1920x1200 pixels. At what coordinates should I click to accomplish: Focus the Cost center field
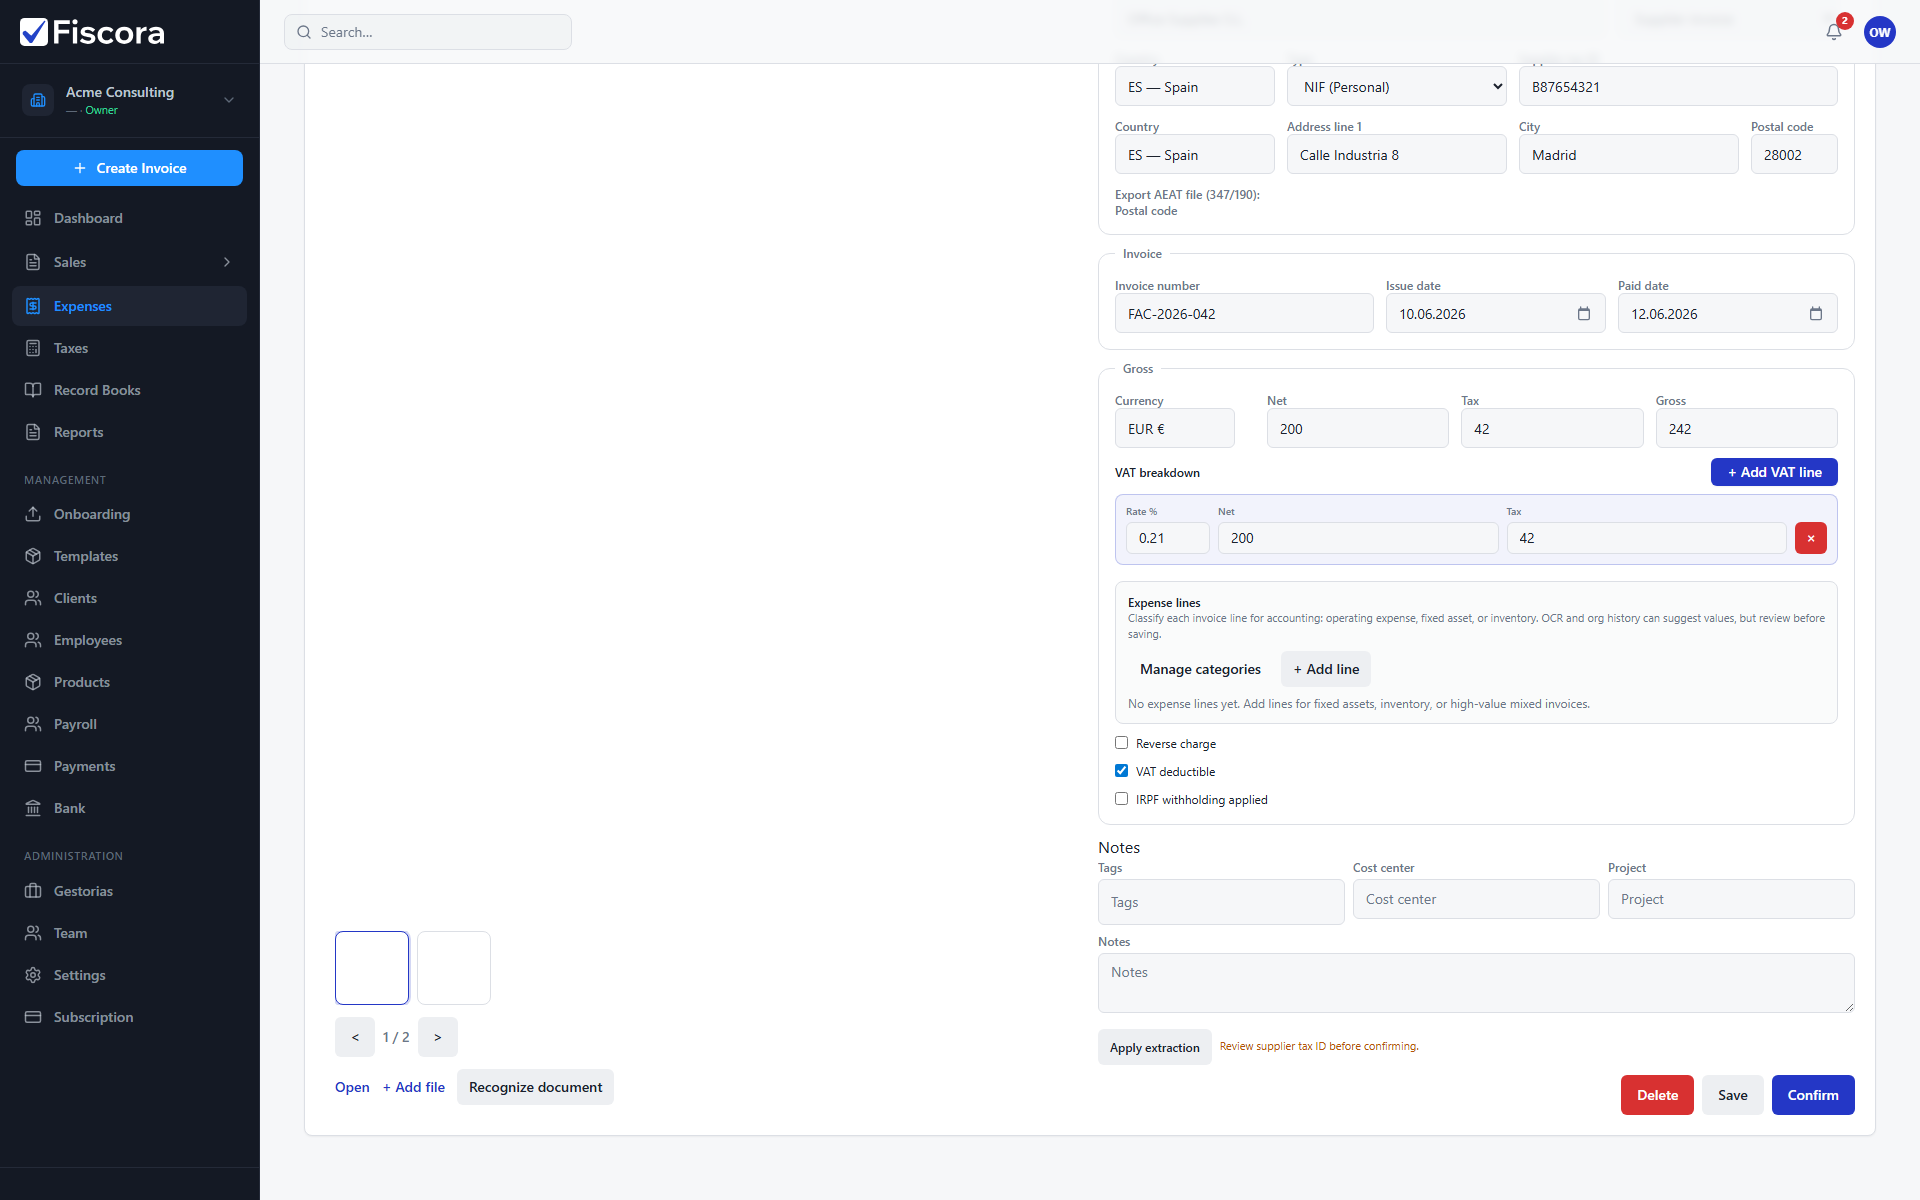(1476, 899)
